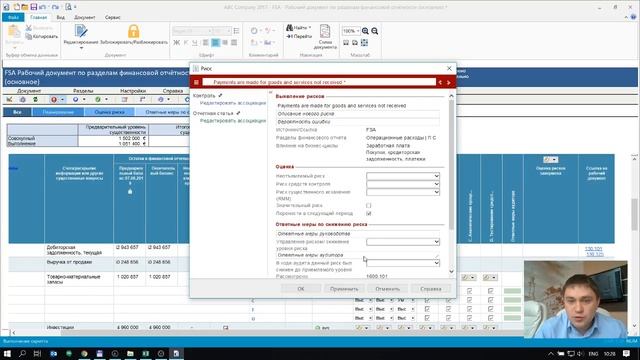Click the Найти binoculars icon

(289, 27)
